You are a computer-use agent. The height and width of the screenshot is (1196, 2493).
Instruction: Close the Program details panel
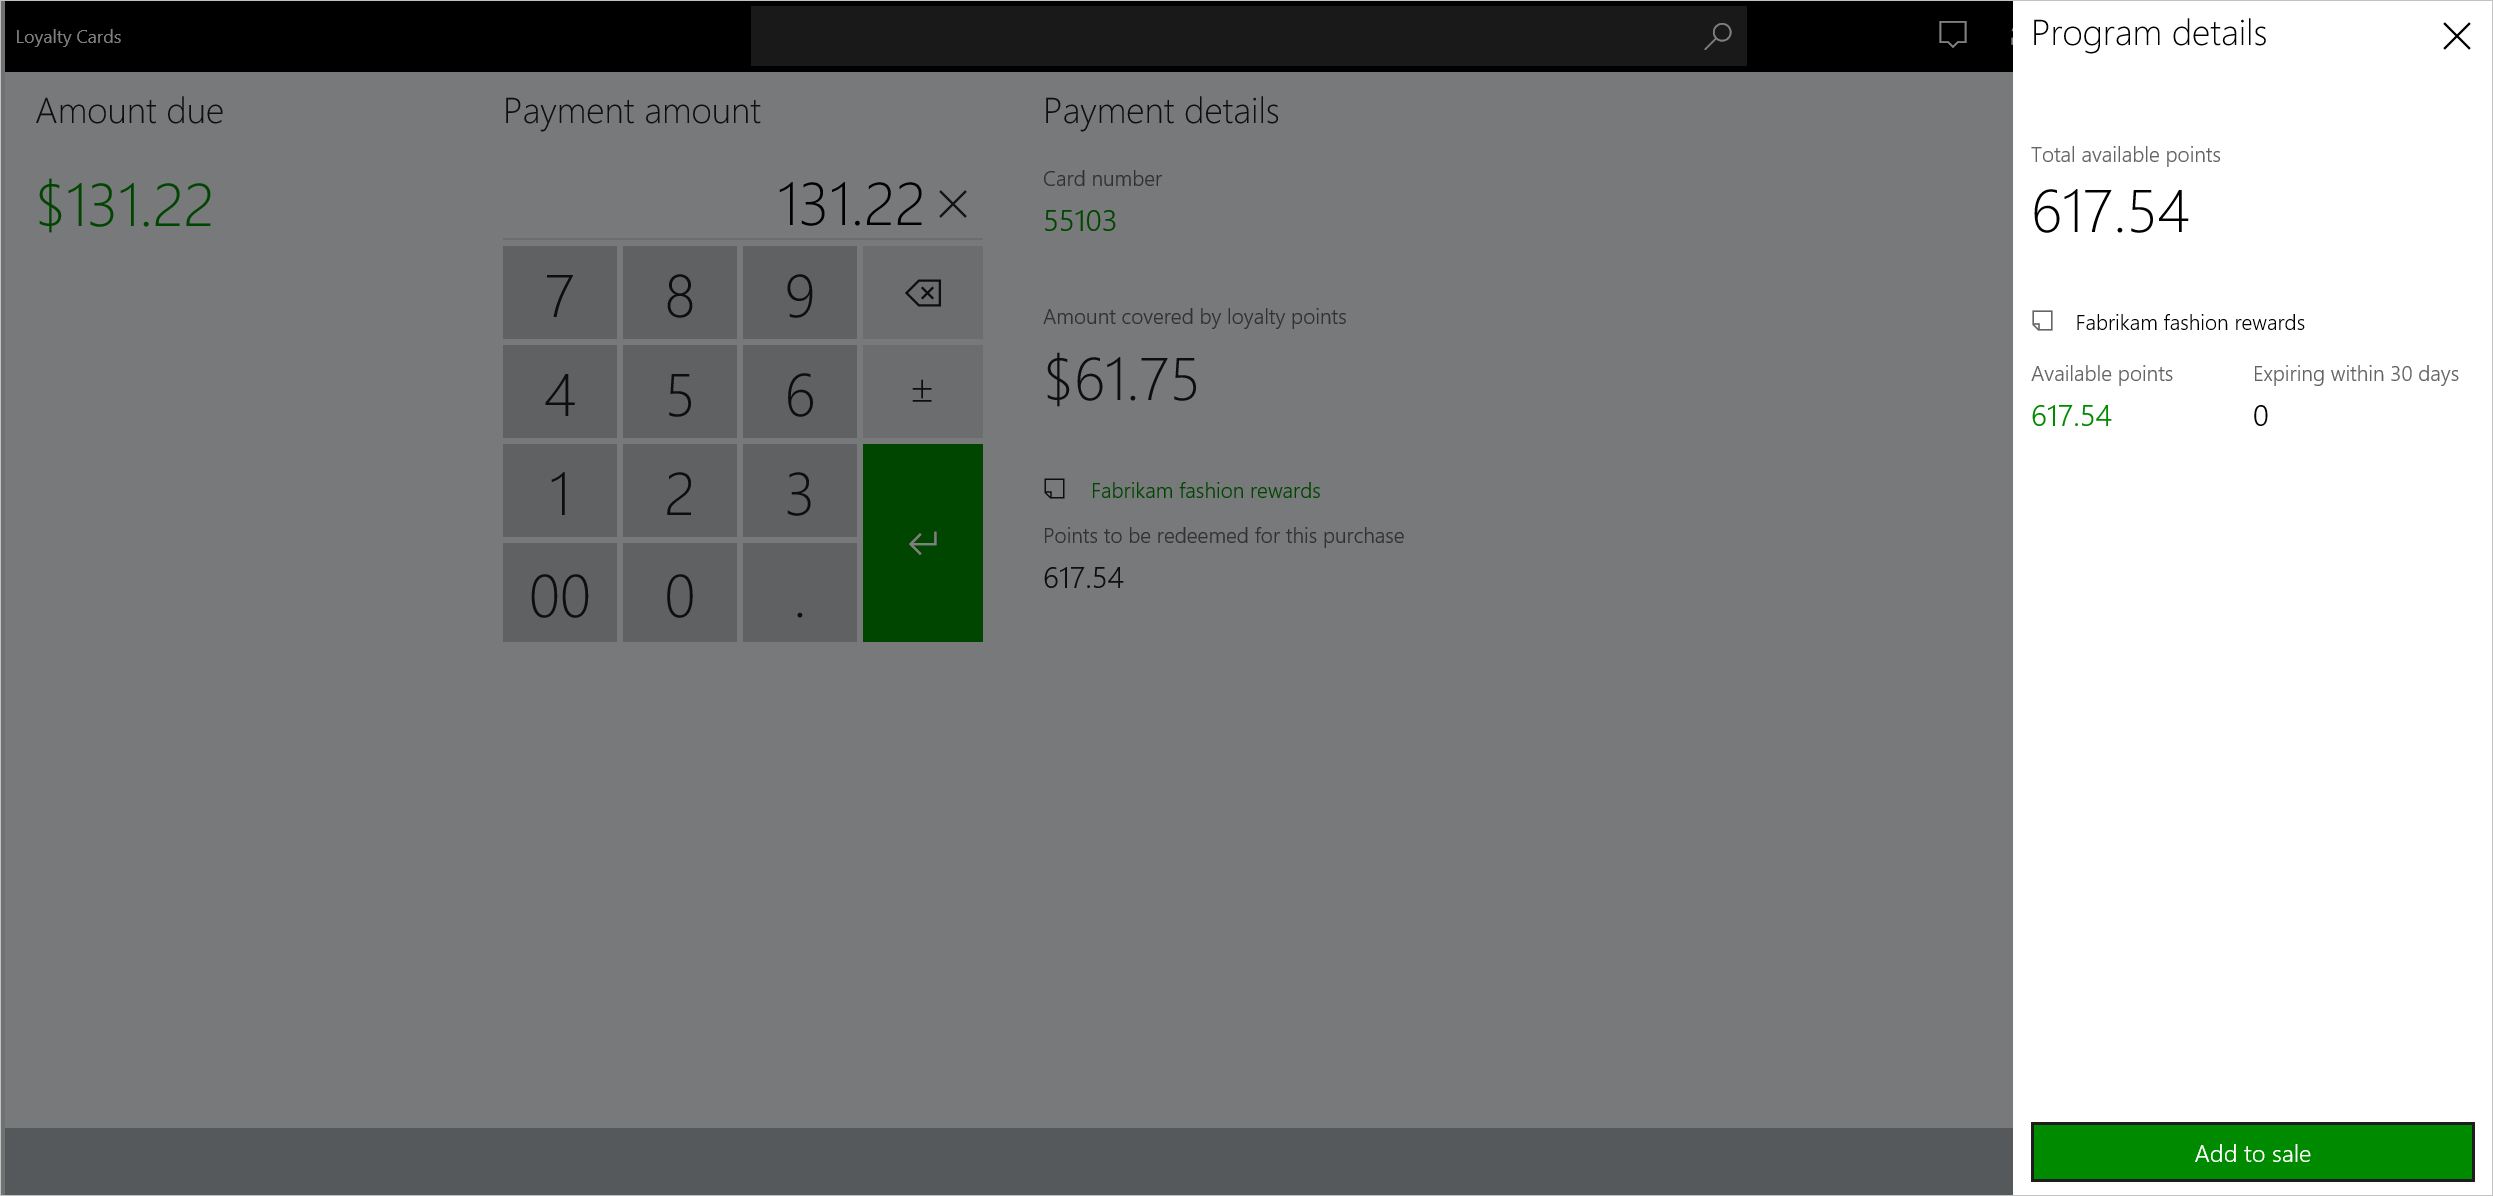2455,35
